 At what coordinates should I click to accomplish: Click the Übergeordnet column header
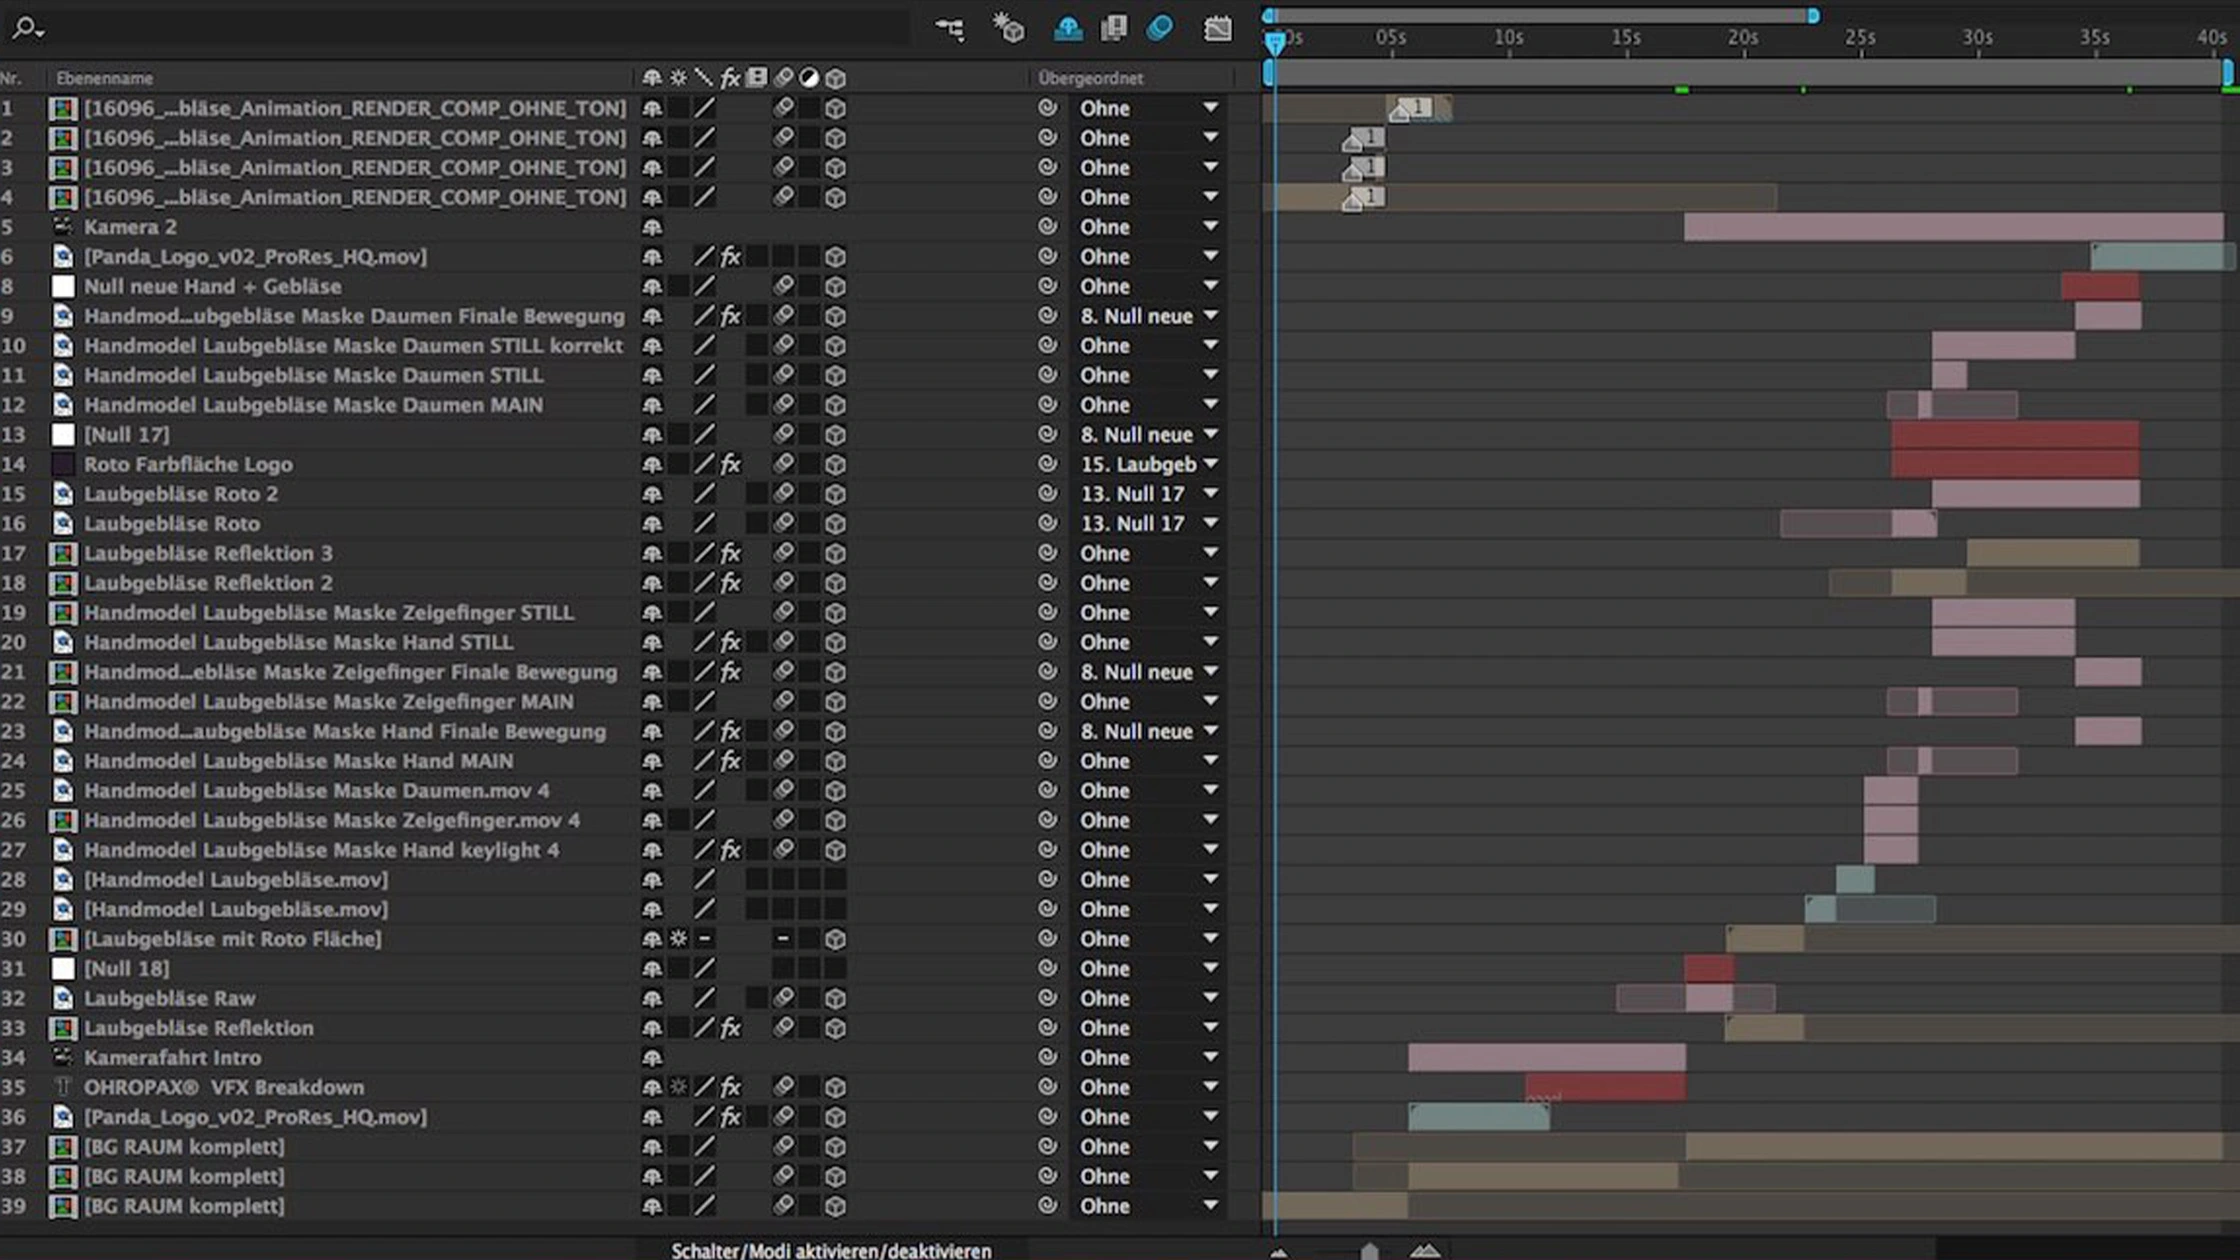click(x=1090, y=78)
